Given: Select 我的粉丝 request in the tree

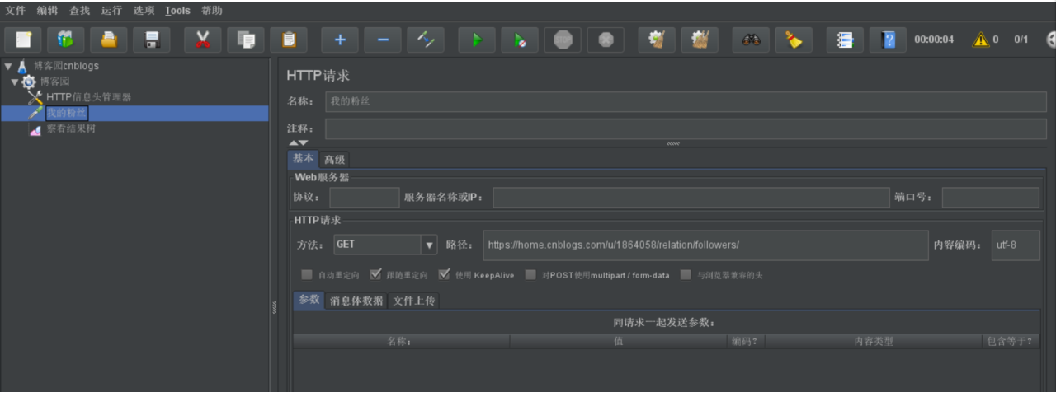Looking at the screenshot, I should [x=67, y=113].
